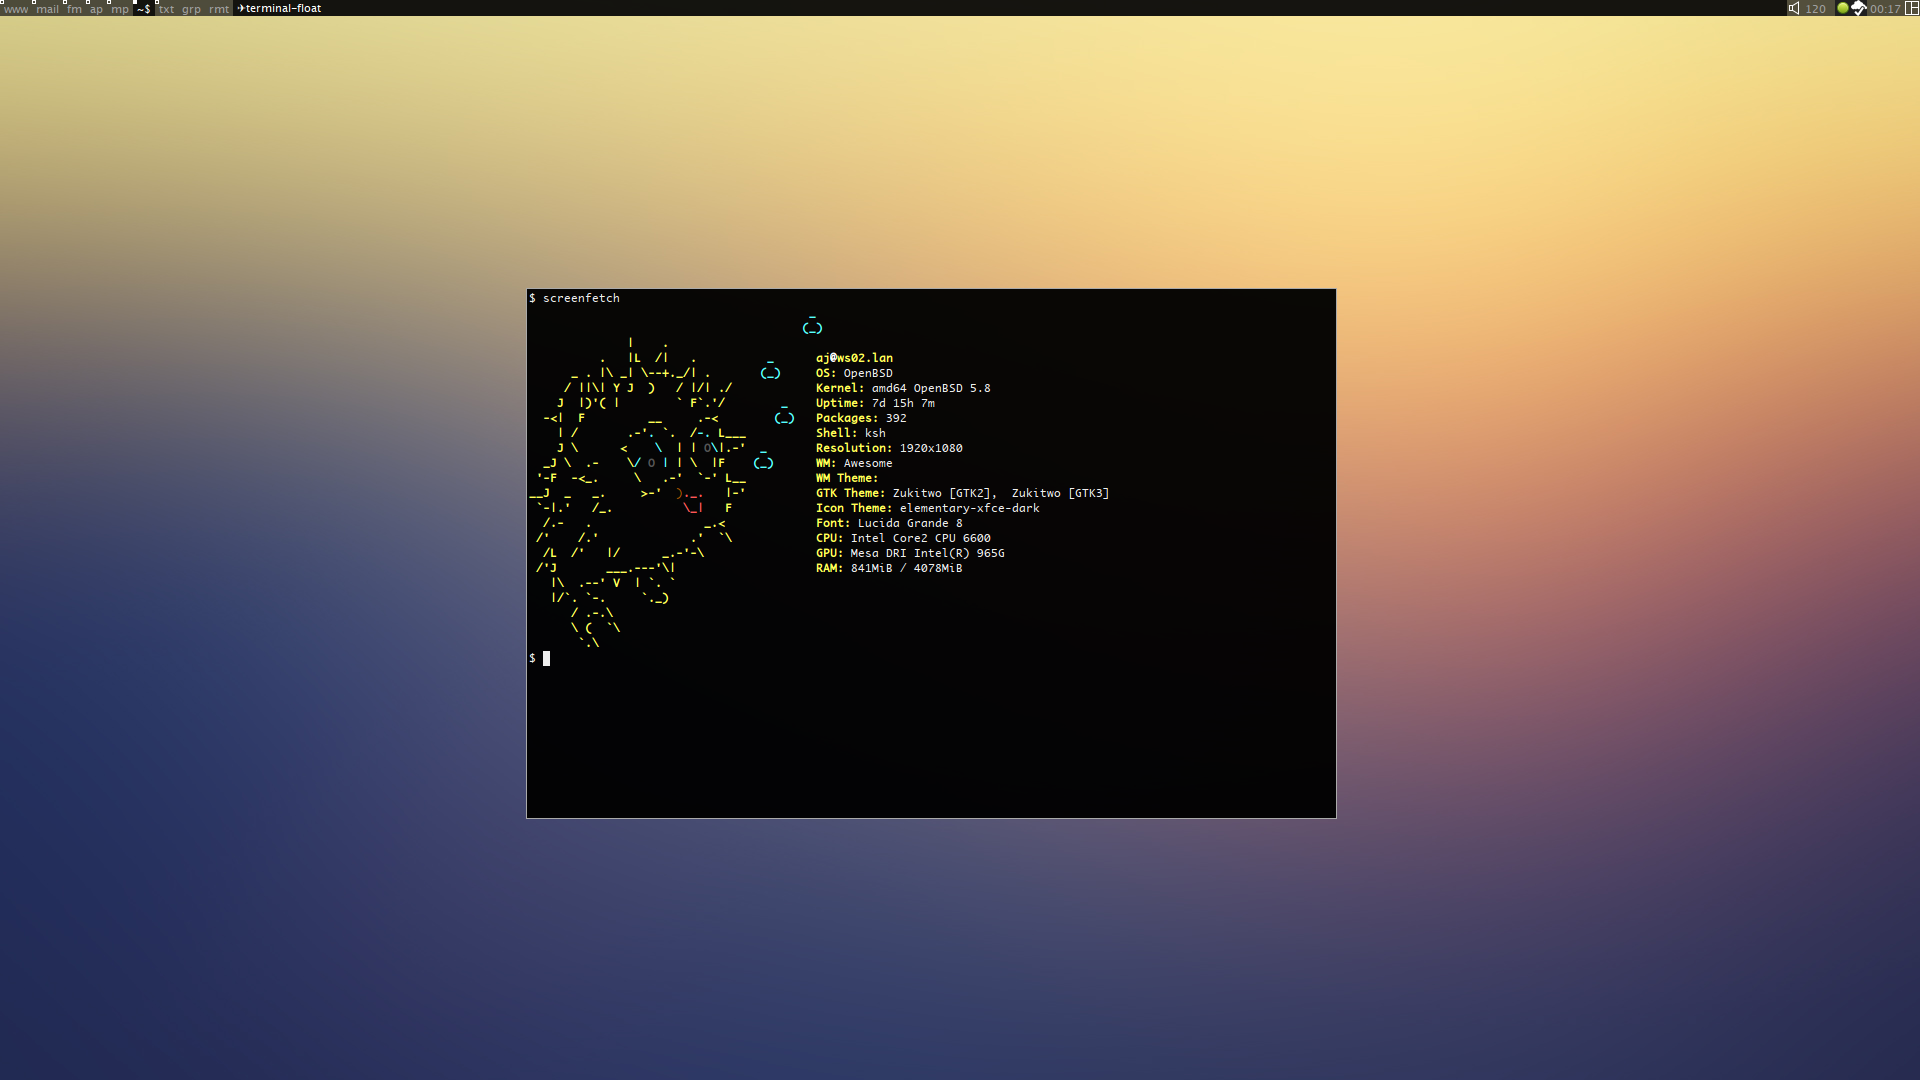
Task: Change layout via the layout box icon
Action: [1911, 8]
